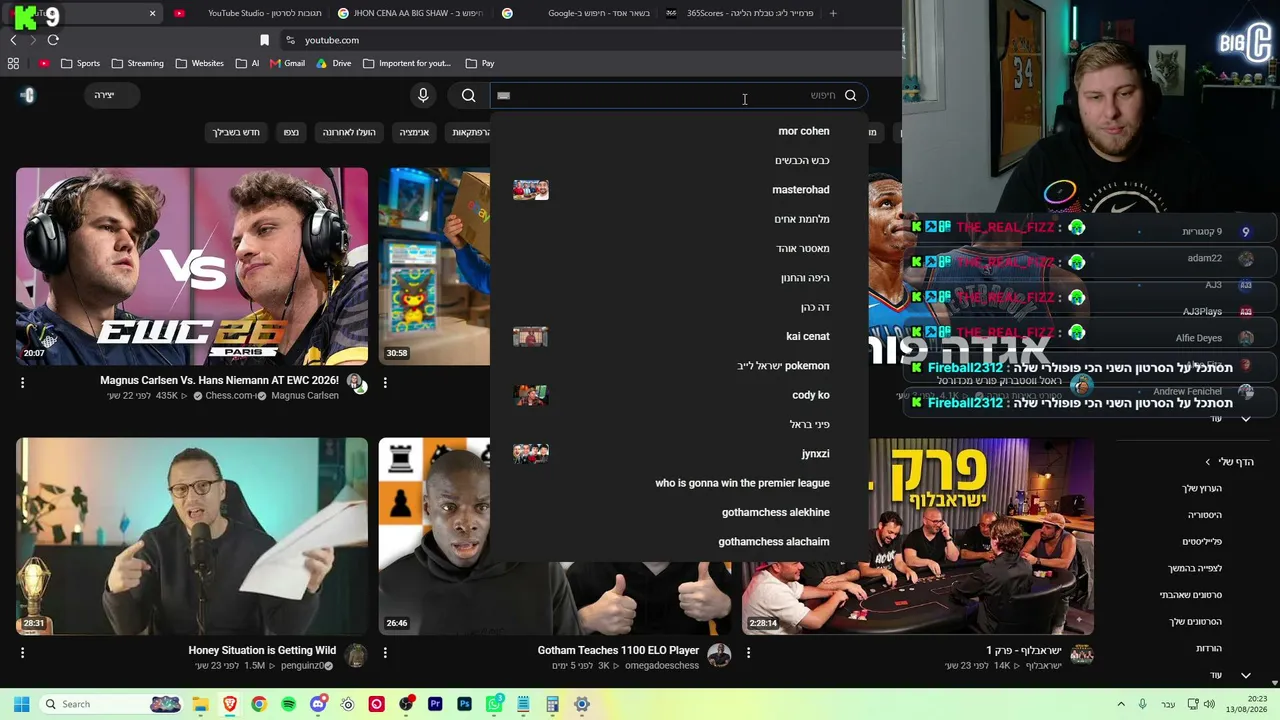This screenshot has height=720, width=1280.
Task: Open Discord from the taskbar
Action: (318, 704)
